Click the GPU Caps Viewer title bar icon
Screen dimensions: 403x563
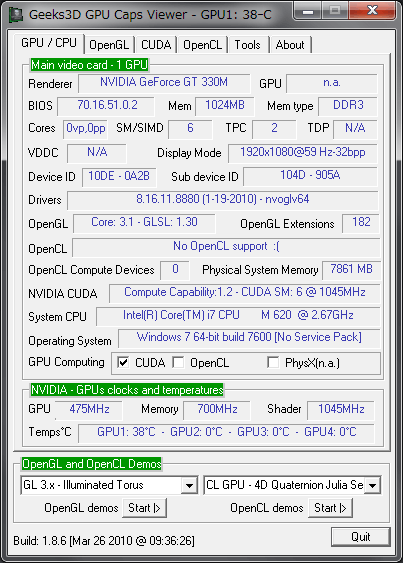(x=16, y=15)
